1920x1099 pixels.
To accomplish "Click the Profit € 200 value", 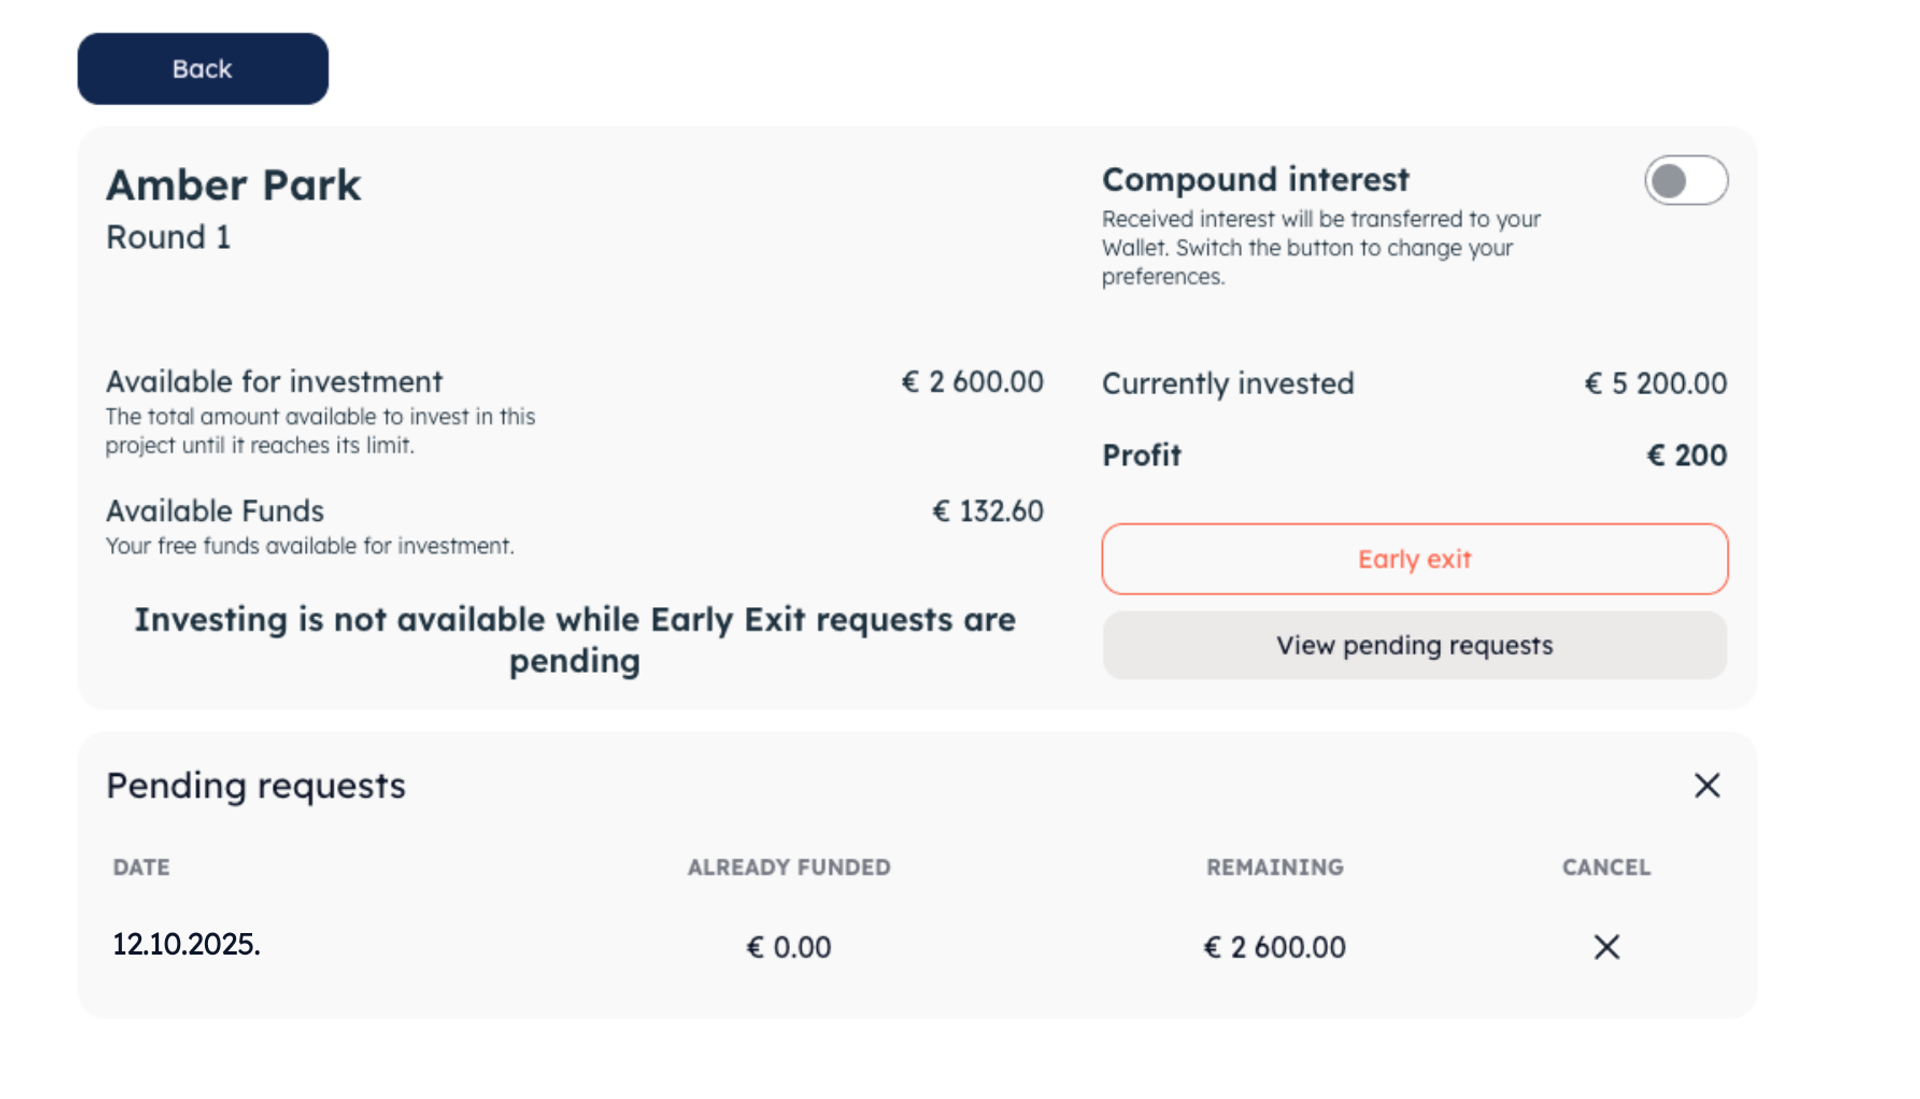I will point(1686,456).
